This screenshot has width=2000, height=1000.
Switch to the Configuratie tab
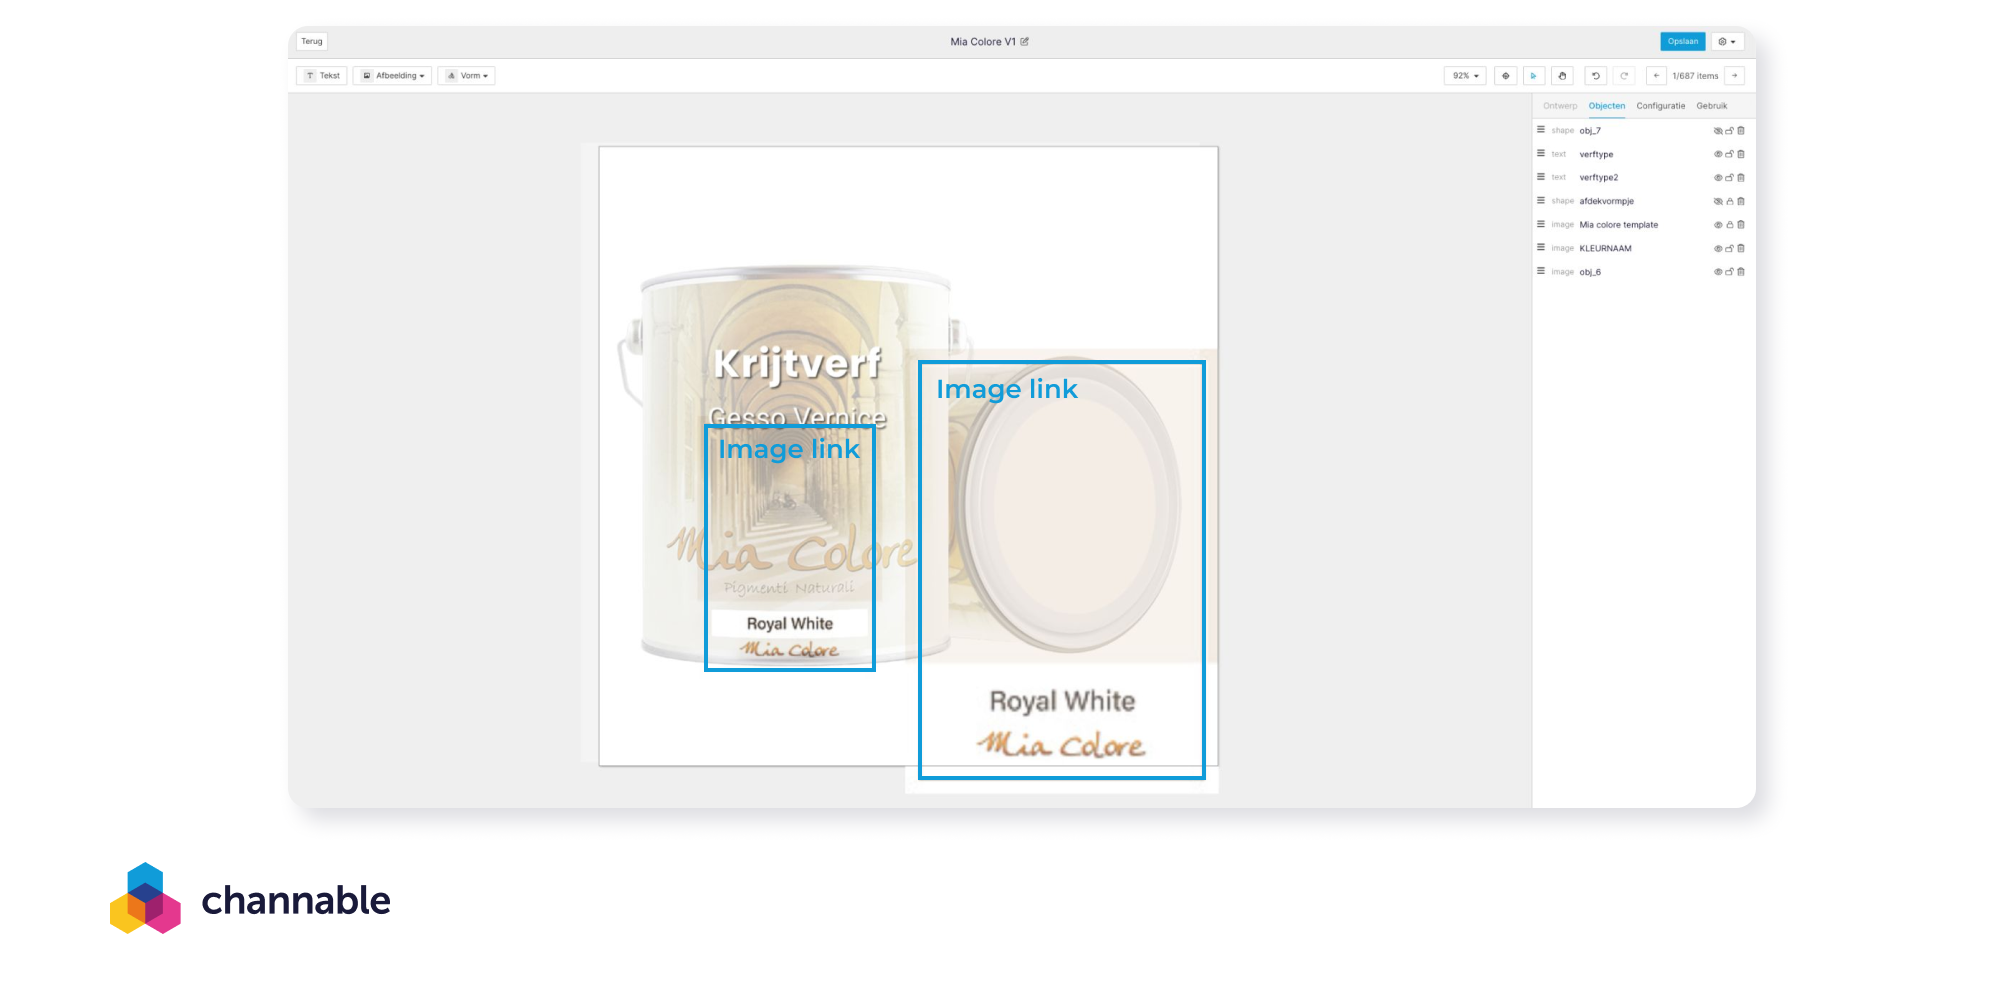coord(1660,106)
